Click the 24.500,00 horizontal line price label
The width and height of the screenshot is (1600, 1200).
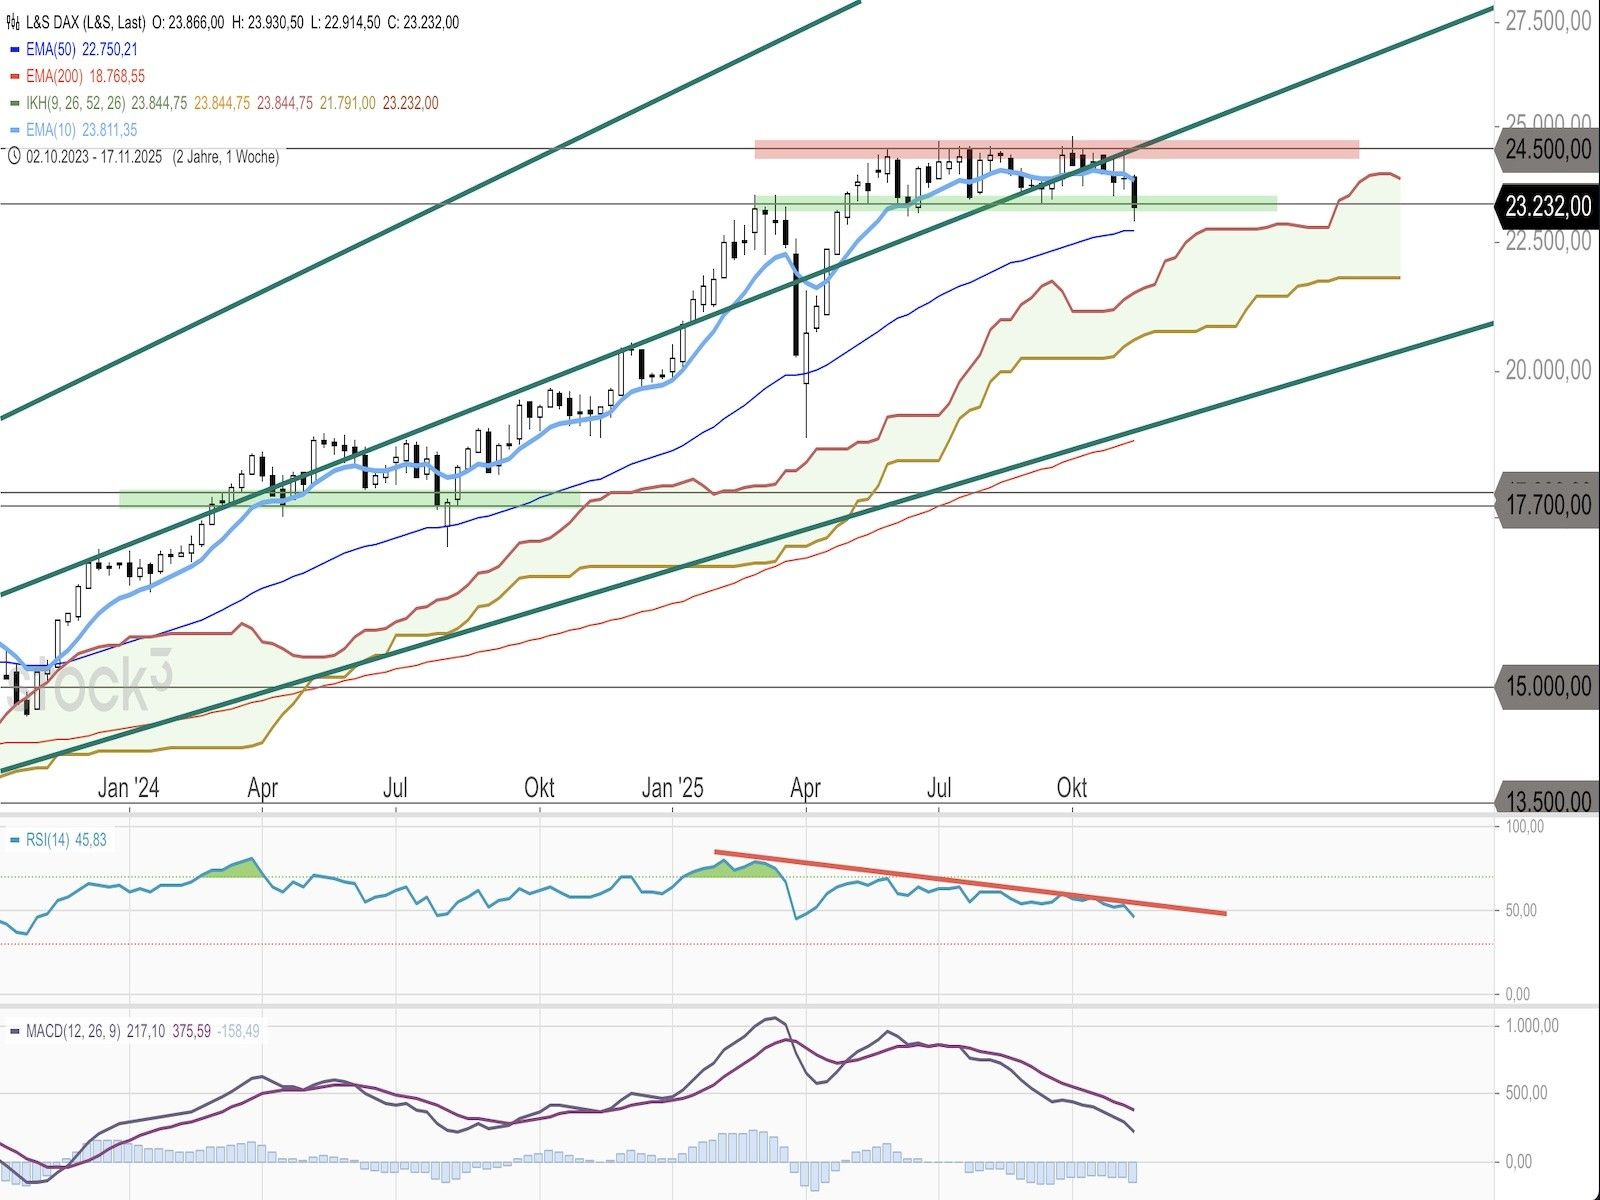(x=1548, y=150)
